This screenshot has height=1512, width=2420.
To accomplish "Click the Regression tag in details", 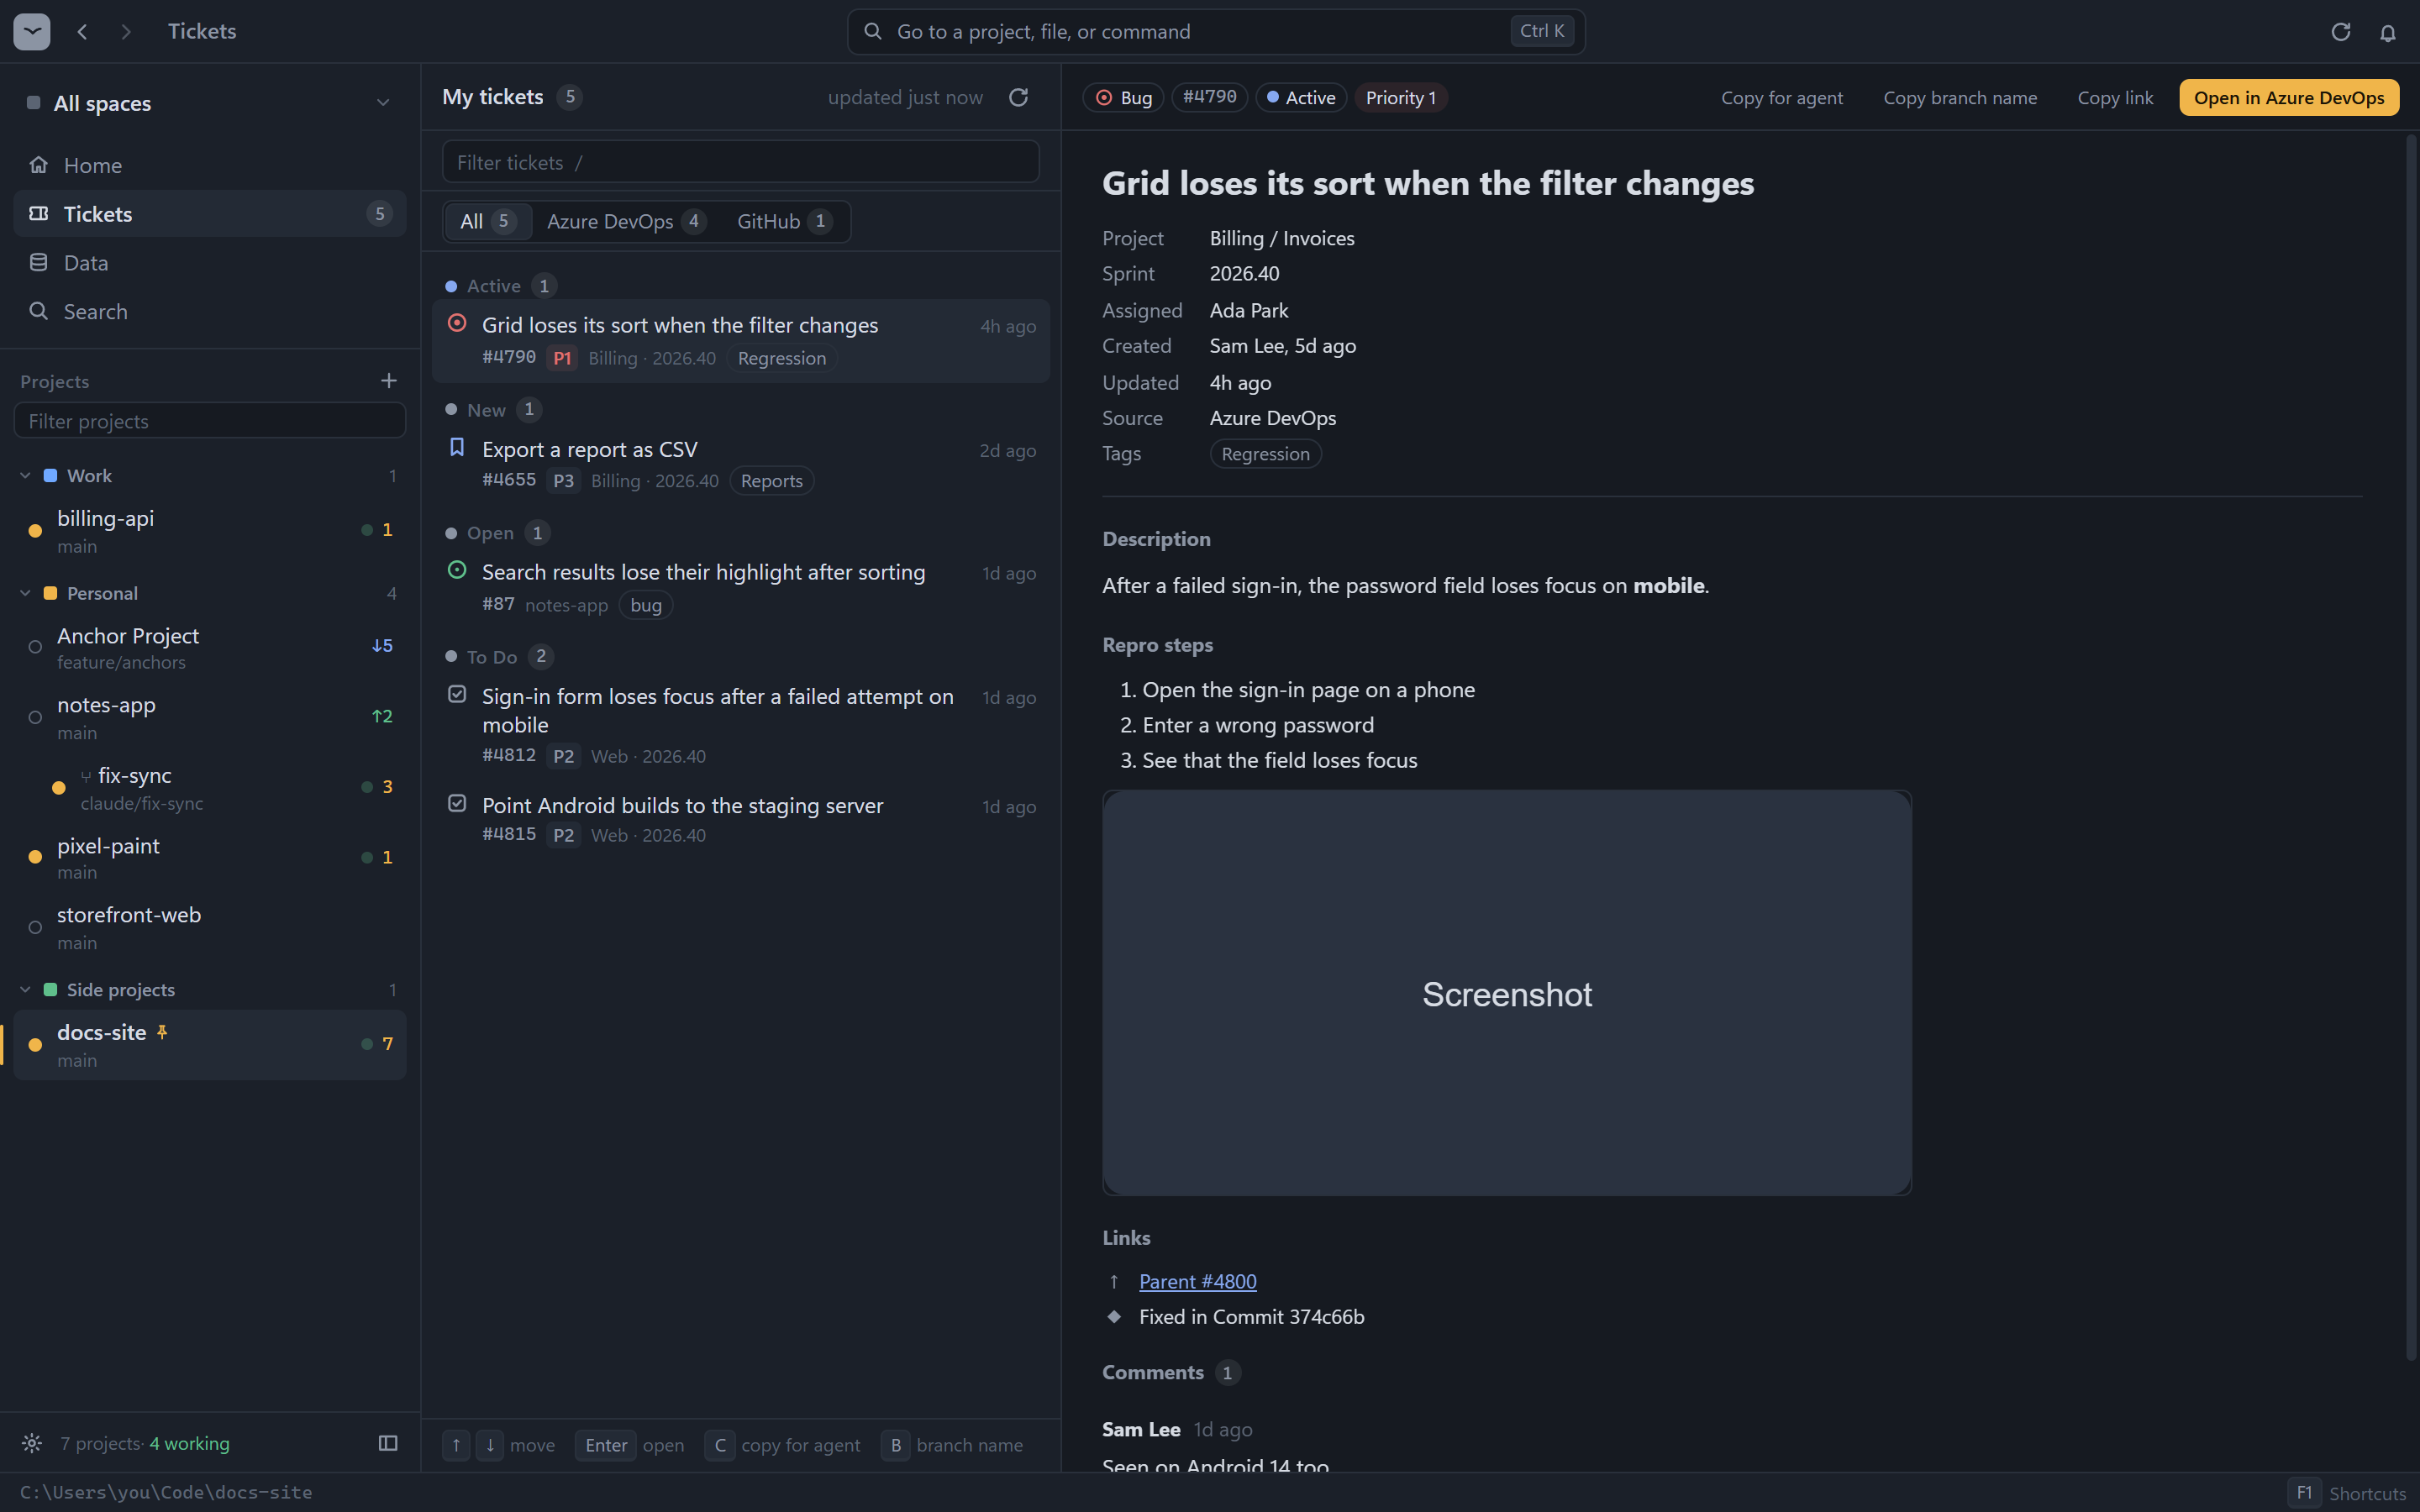I will click(x=1265, y=454).
